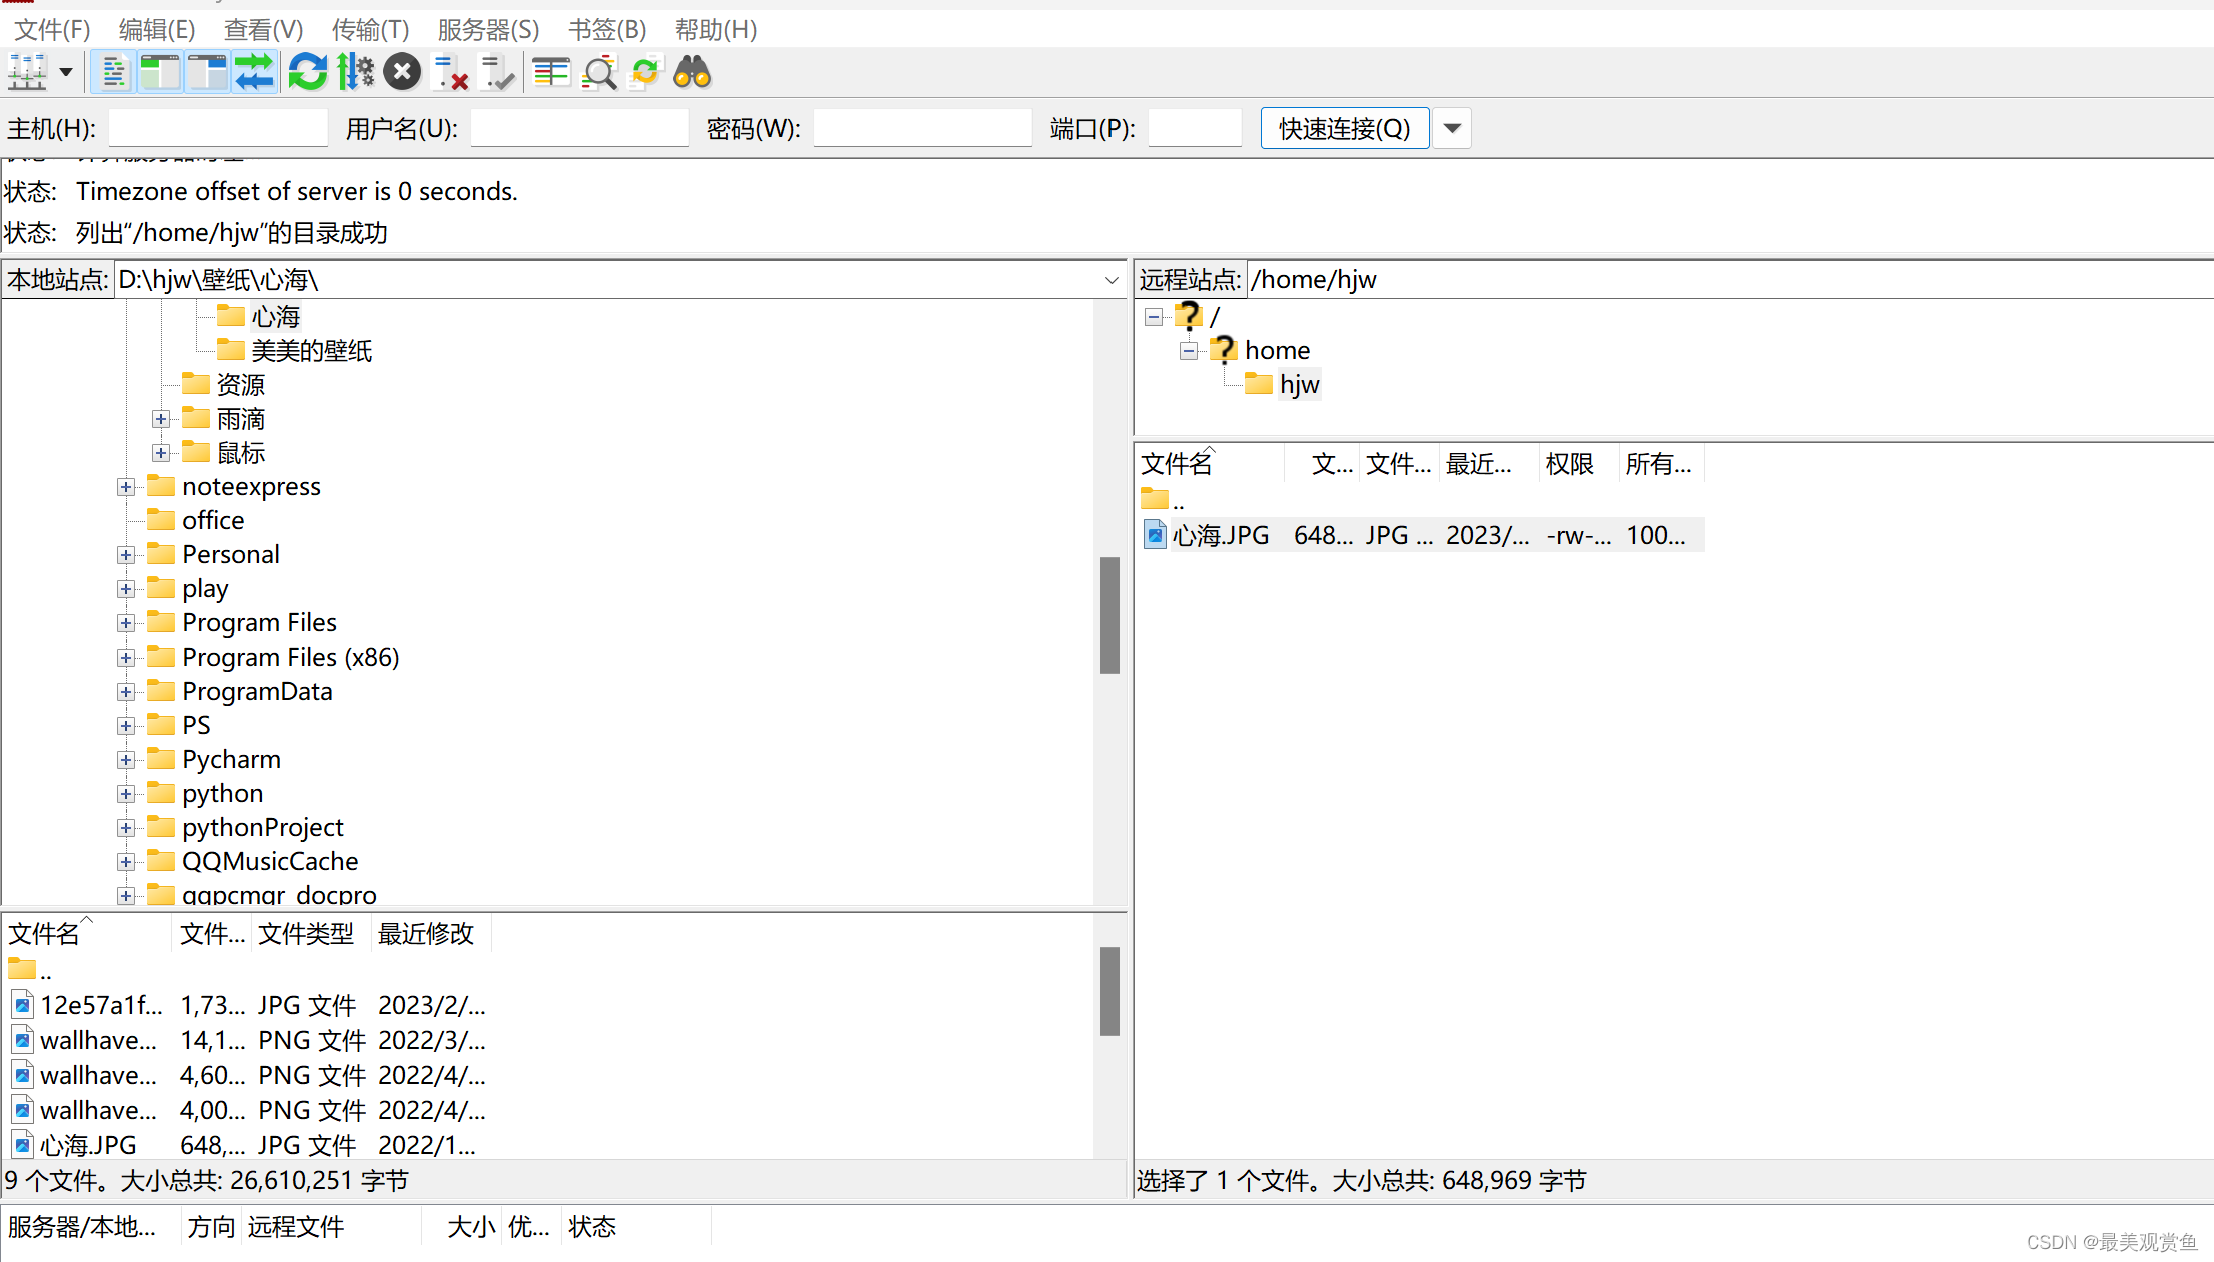Image resolution: width=2214 pixels, height=1262 pixels.
Task: Open the 传输(T) menu
Action: click(371, 30)
